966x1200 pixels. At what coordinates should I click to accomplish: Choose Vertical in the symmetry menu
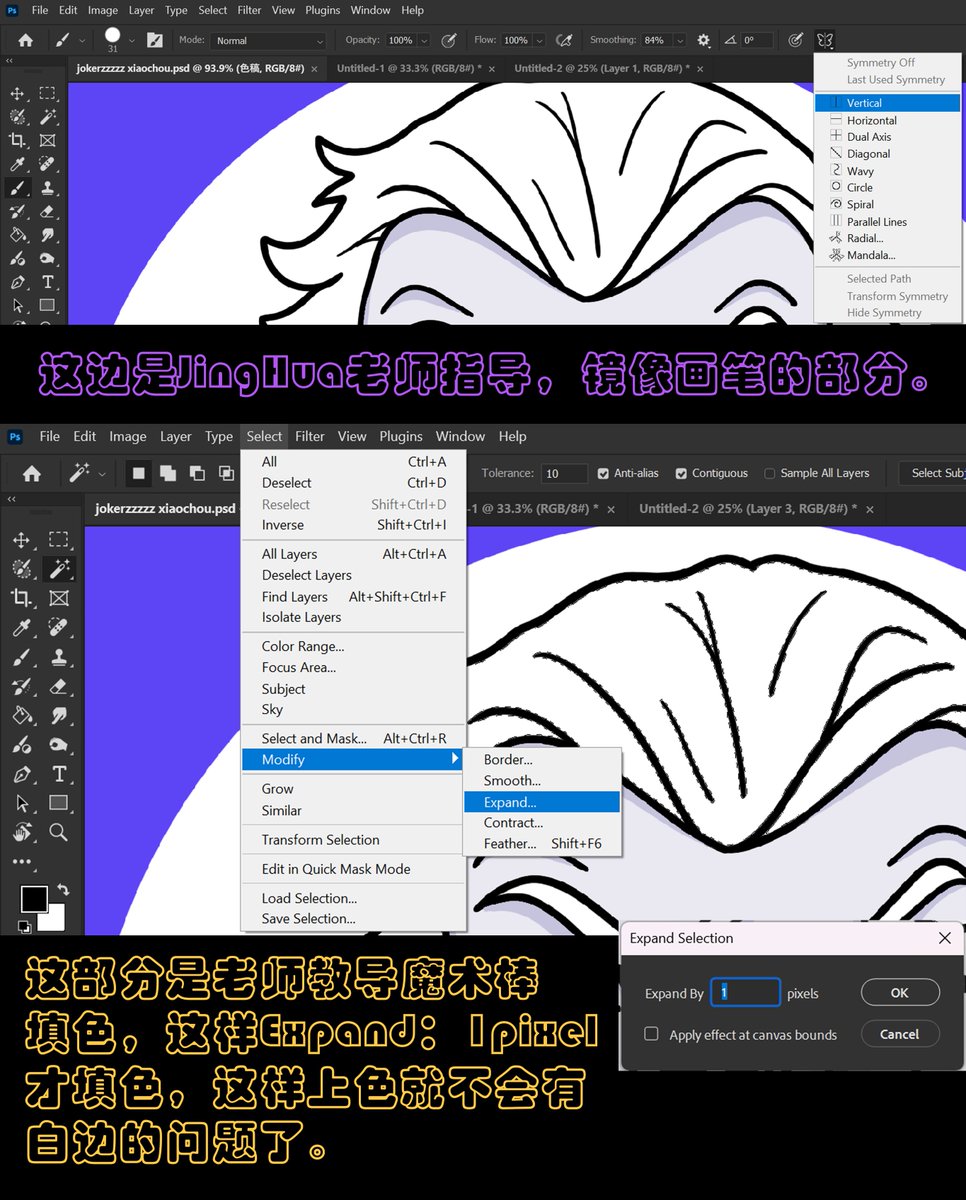pyautogui.click(x=888, y=103)
